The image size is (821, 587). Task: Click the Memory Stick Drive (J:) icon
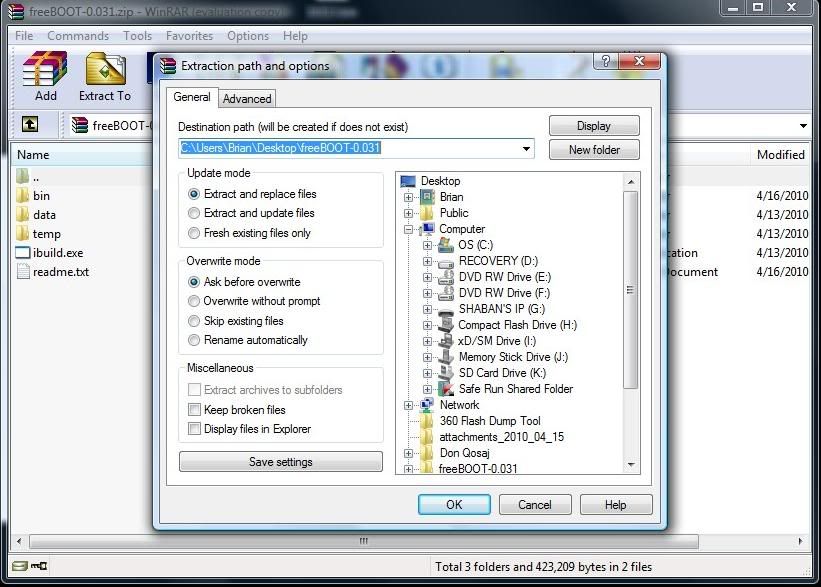pos(446,357)
